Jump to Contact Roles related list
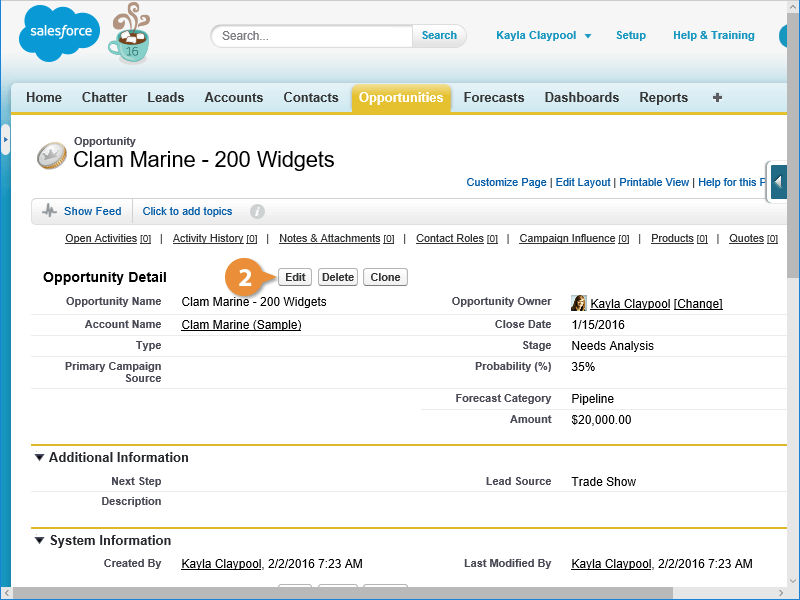 (x=457, y=238)
